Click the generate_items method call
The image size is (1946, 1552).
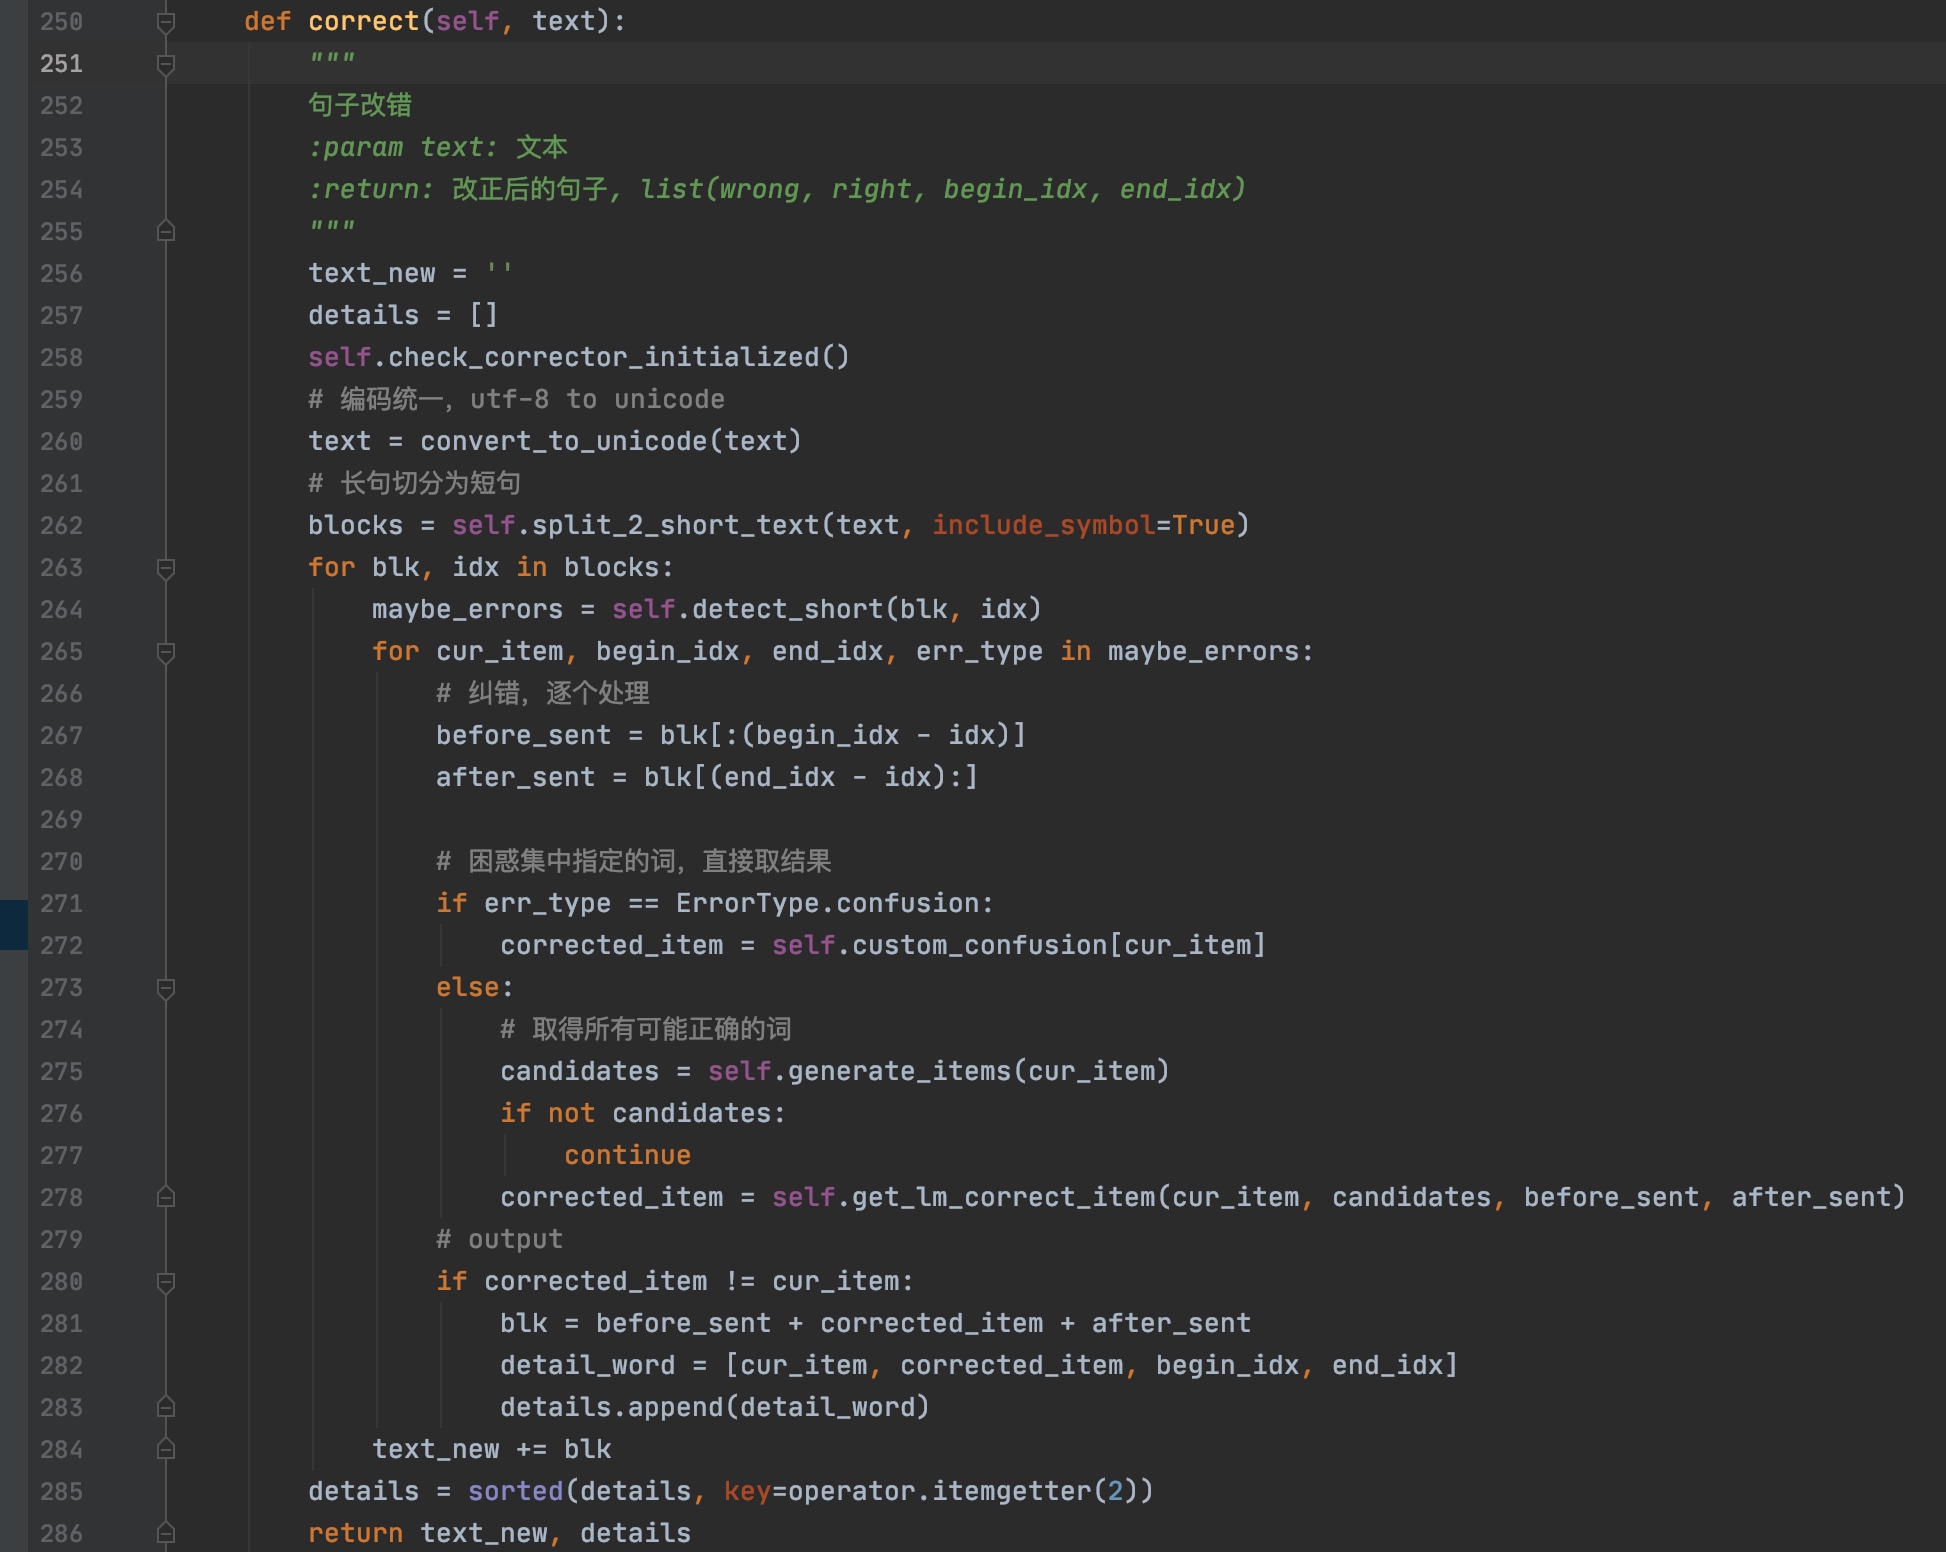click(x=899, y=1072)
